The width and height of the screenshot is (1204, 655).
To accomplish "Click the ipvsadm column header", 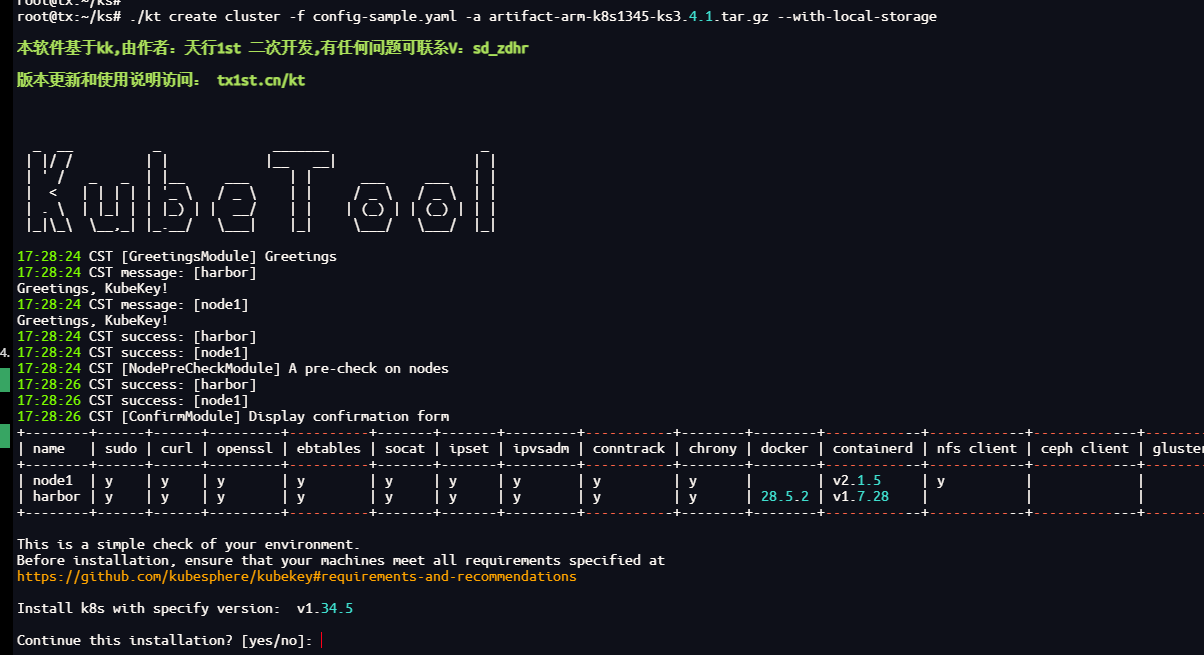I will tap(541, 448).
